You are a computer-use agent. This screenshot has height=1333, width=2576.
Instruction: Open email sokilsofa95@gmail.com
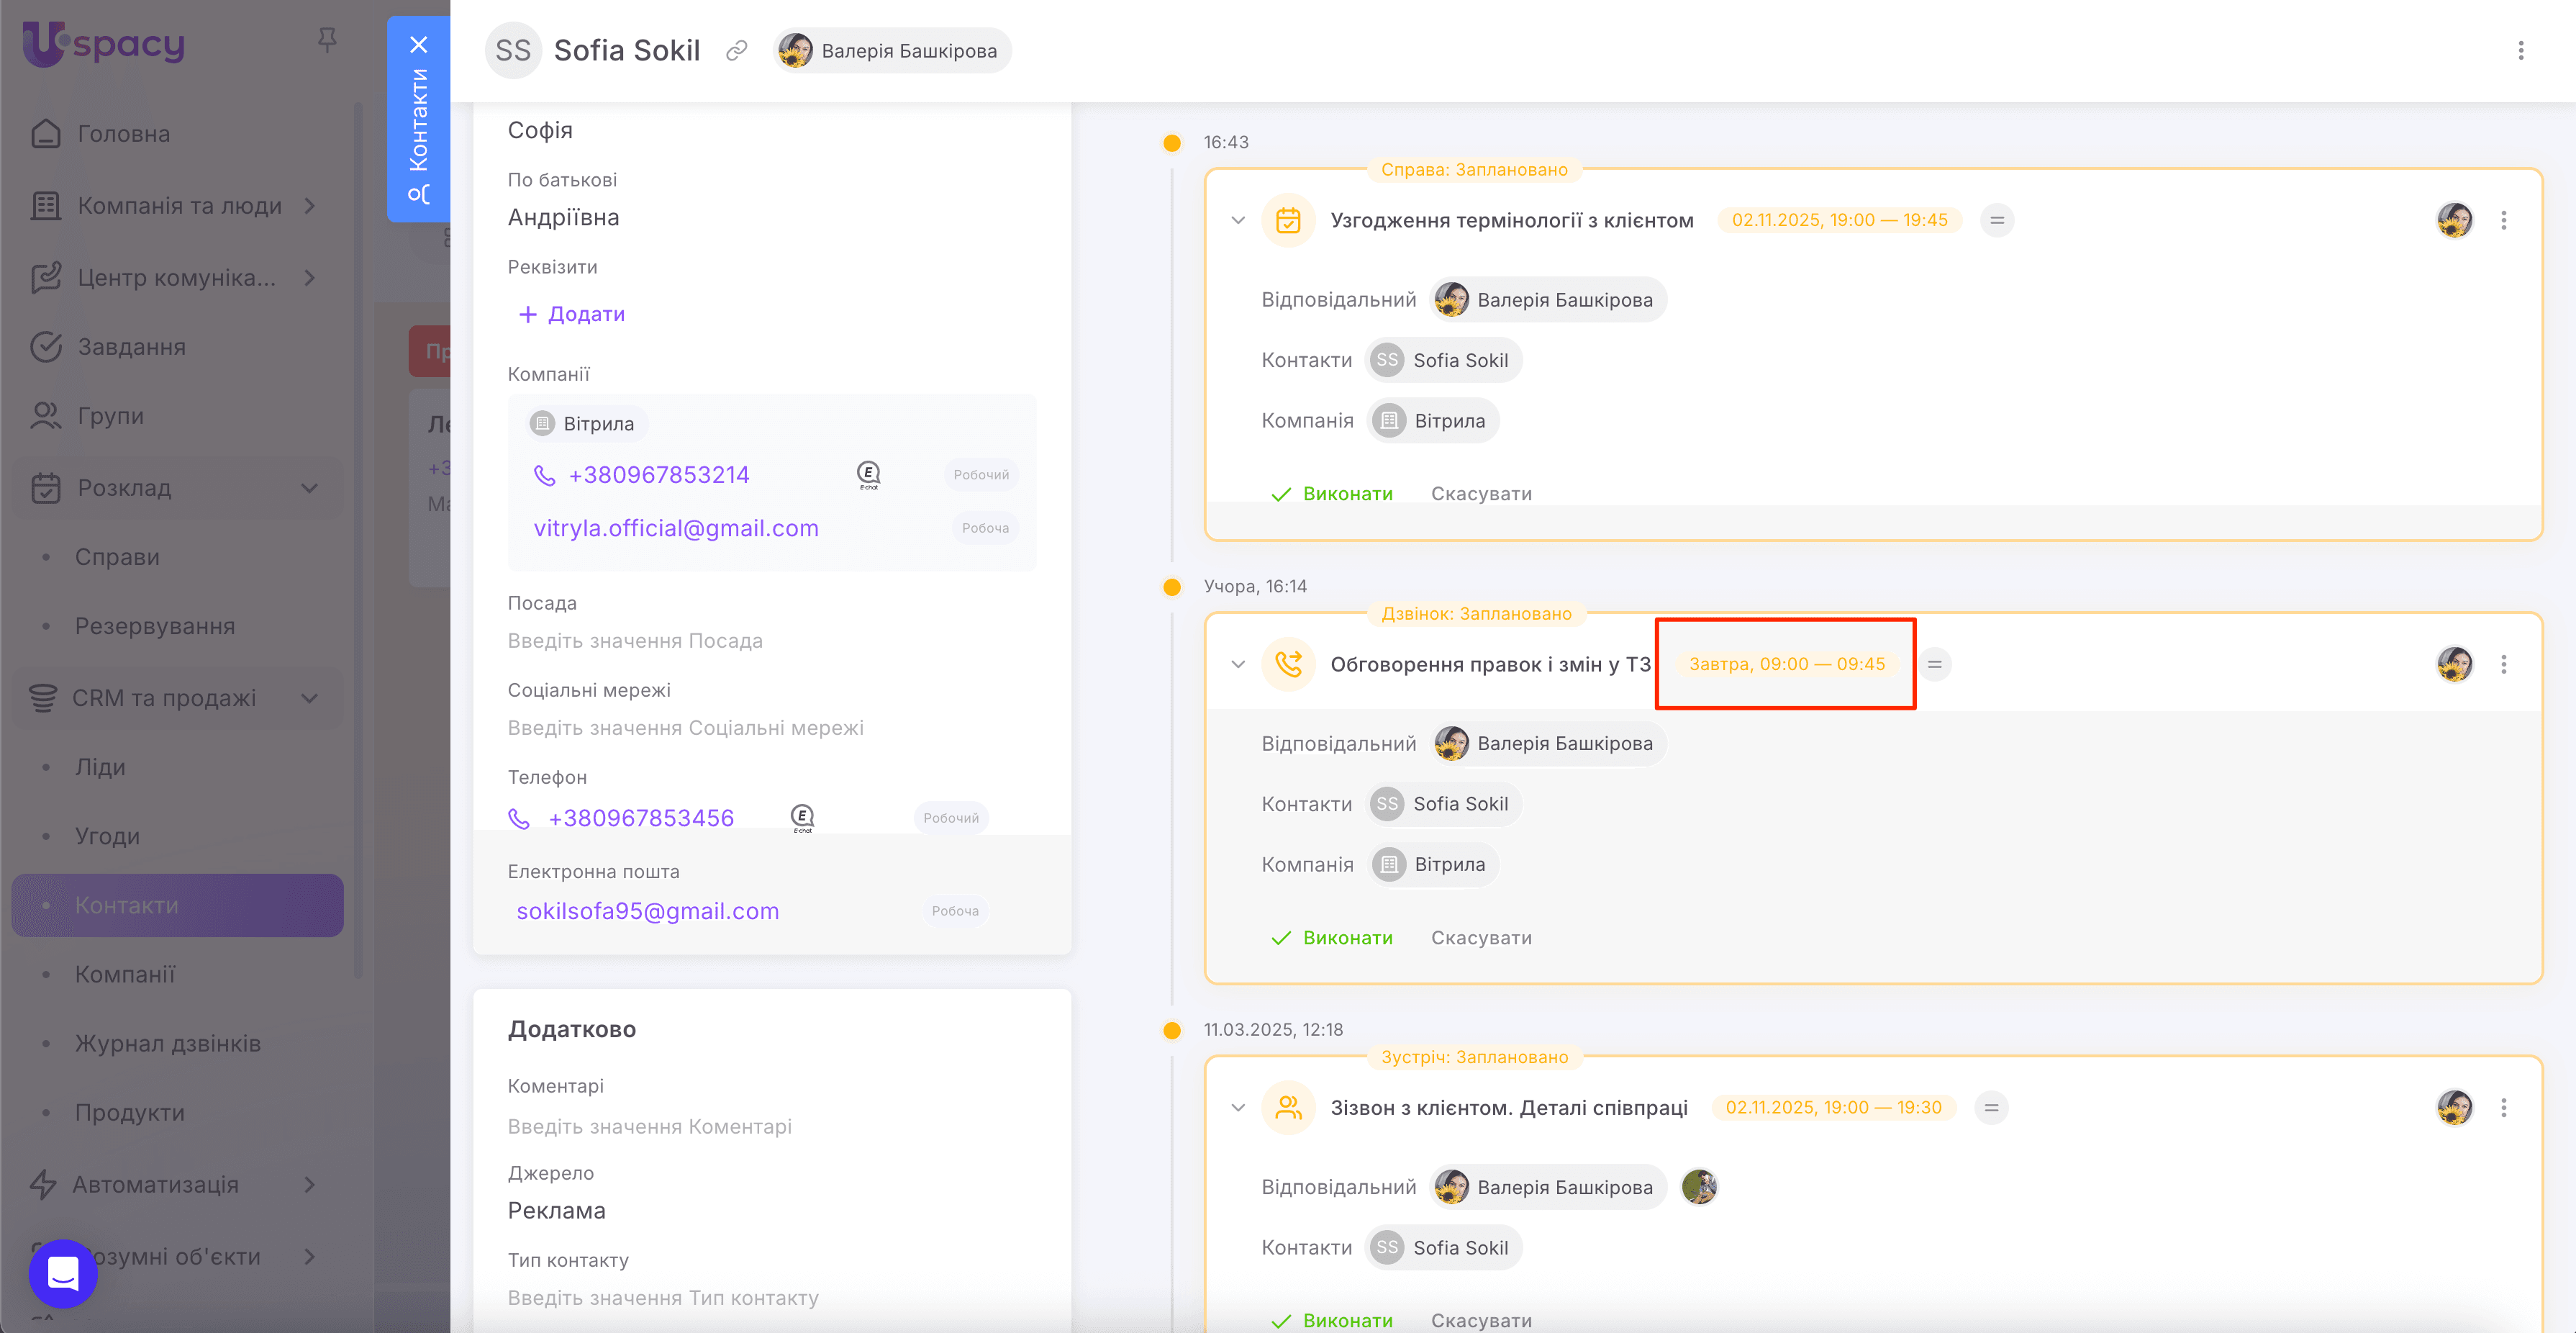[x=647, y=911]
